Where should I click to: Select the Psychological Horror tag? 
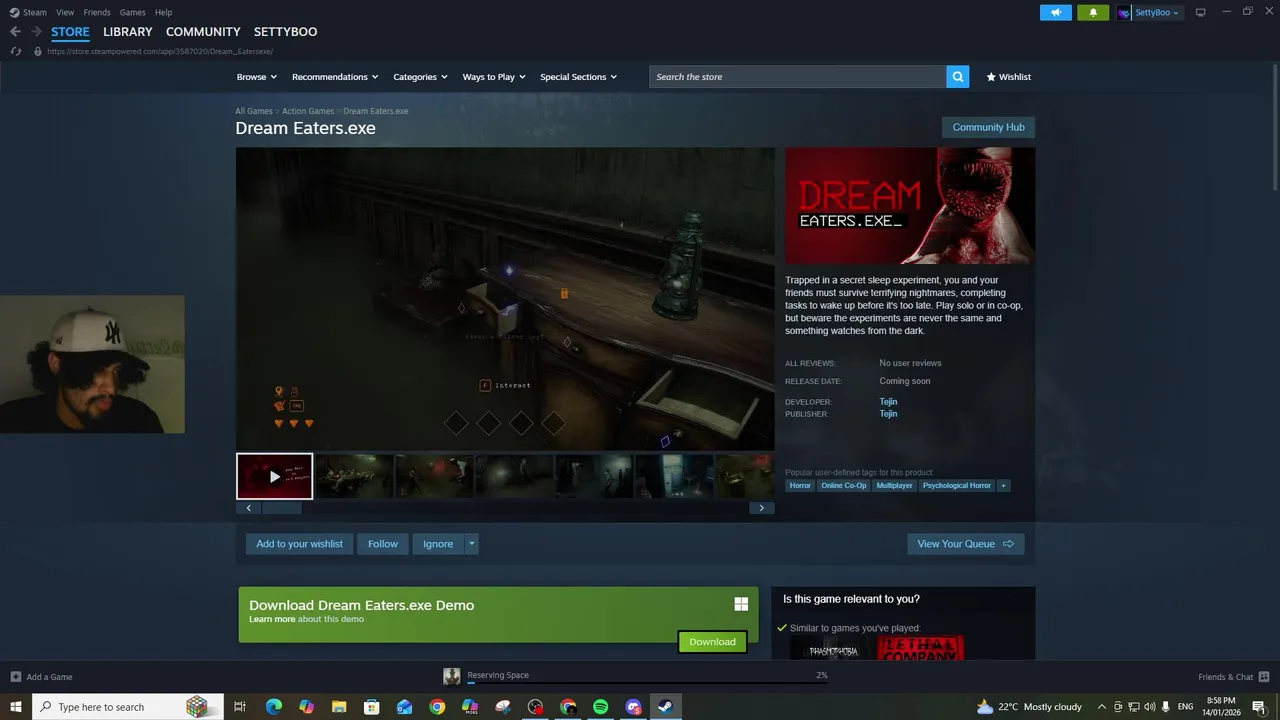[957, 486]
